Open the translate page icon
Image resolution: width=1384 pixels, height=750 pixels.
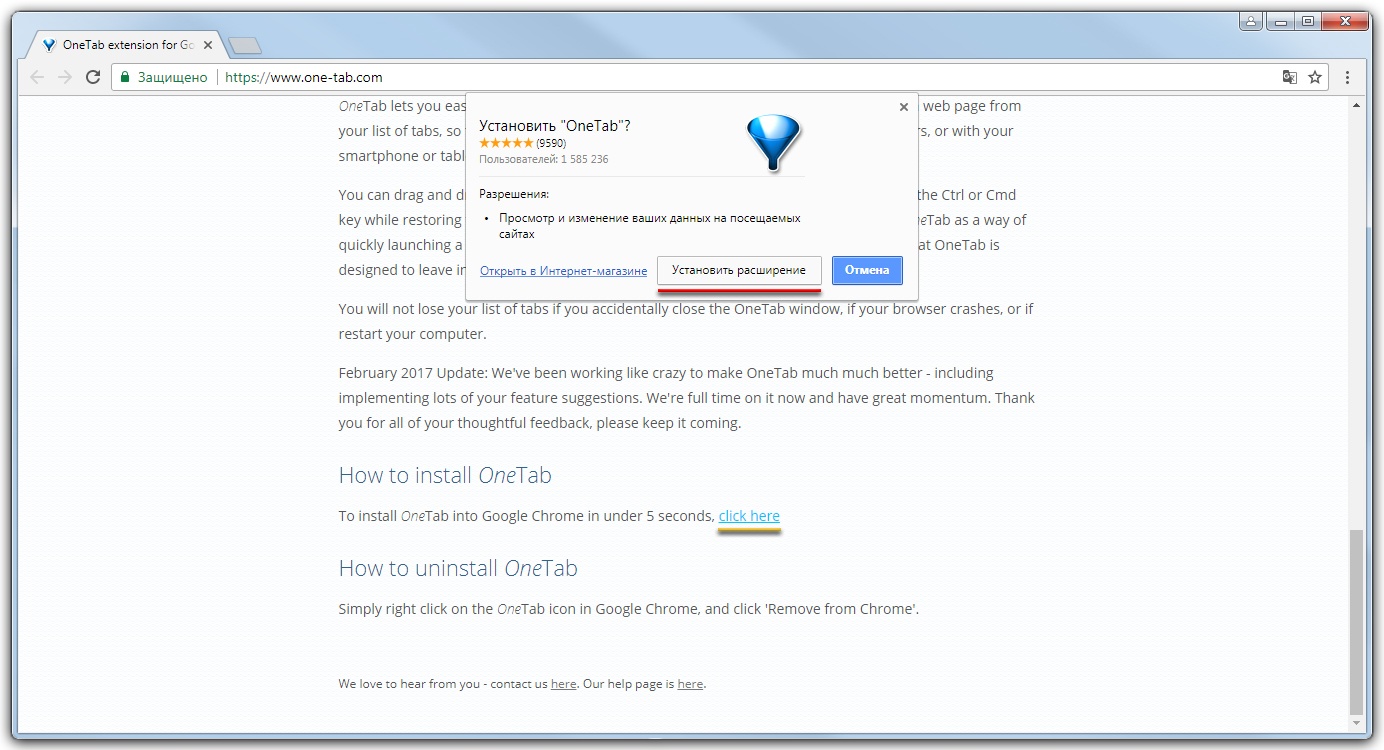coord(1290,77)
